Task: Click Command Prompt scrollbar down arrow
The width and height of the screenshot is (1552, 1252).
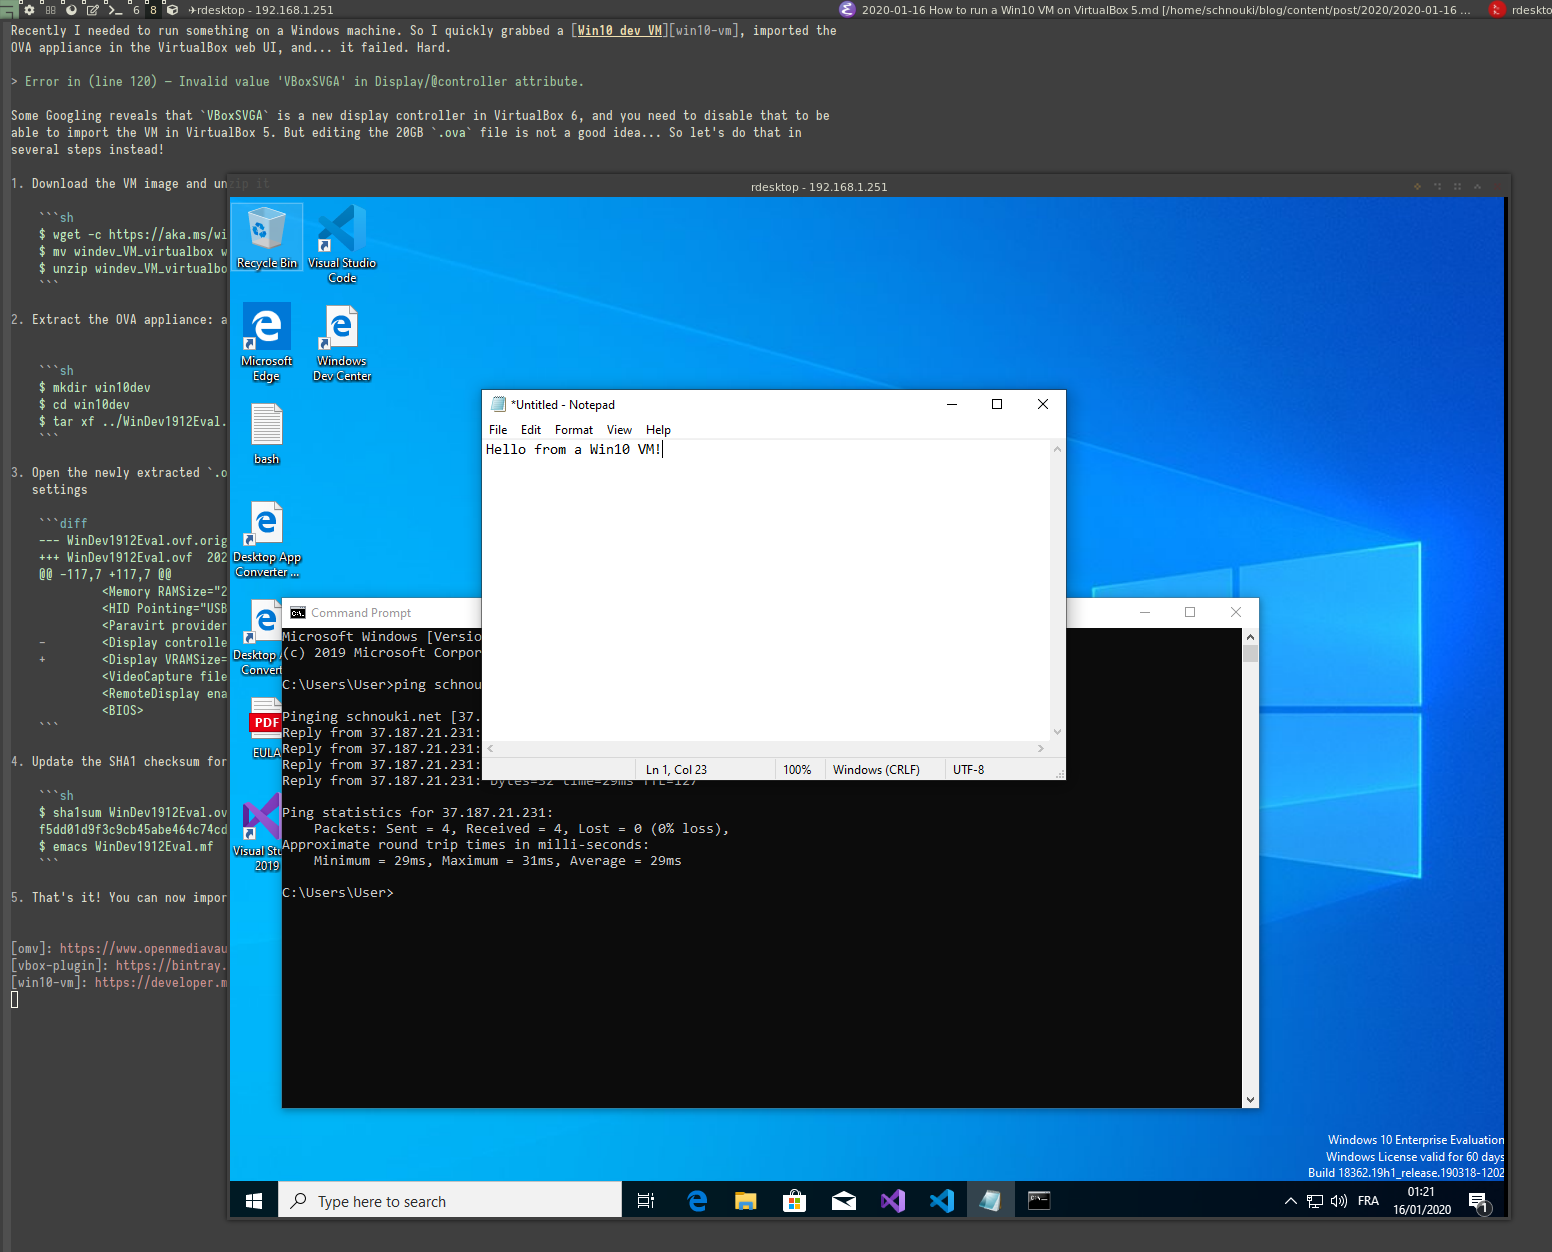Action: 1250,1099
